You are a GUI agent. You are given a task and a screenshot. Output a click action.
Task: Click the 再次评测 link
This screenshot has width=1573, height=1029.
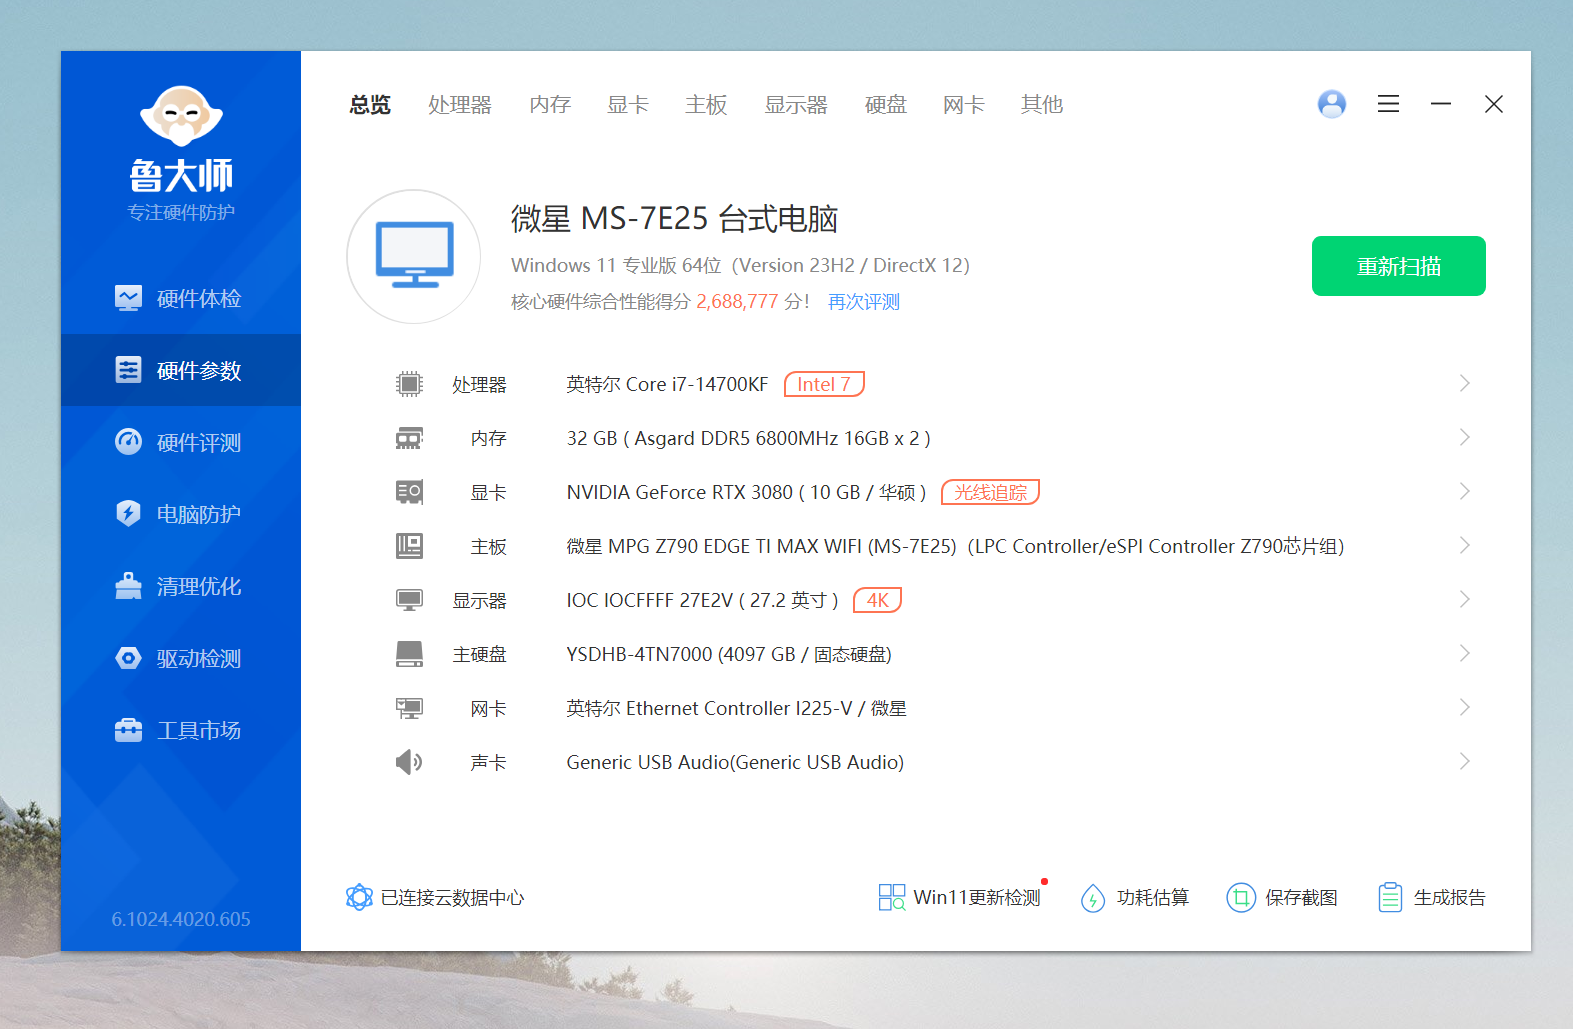point(864,302)
